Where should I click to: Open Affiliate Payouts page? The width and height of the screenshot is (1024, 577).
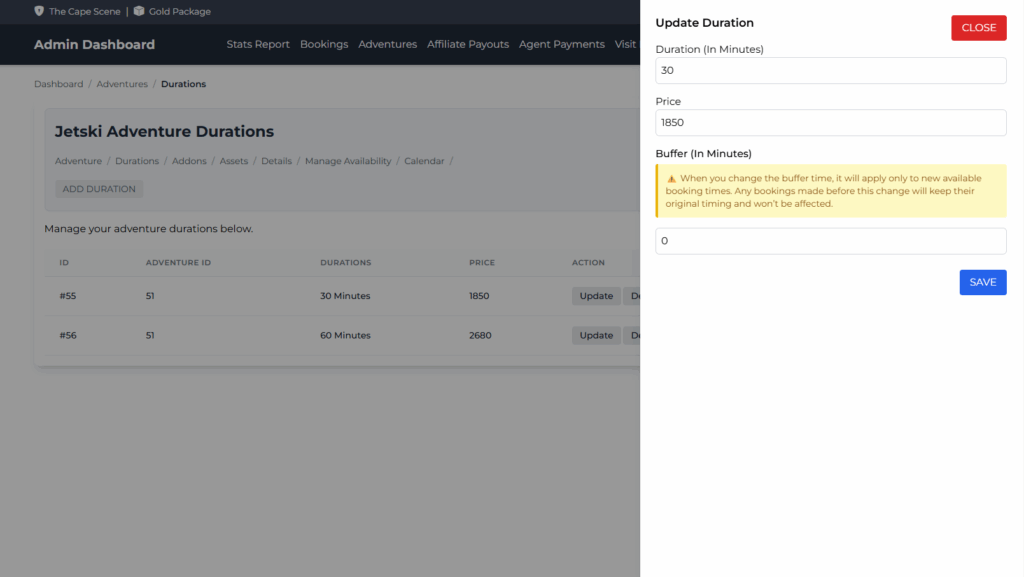[468, 44]
